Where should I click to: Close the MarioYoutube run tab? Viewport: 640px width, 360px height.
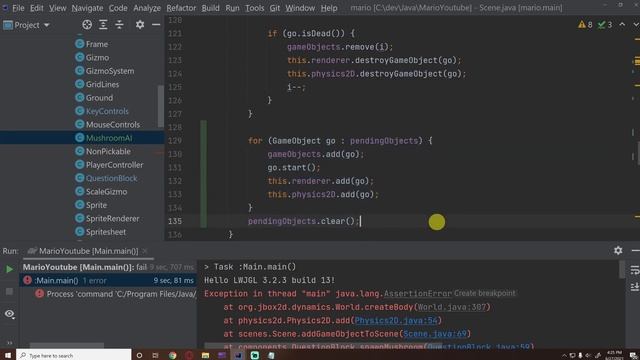[145, 251]
